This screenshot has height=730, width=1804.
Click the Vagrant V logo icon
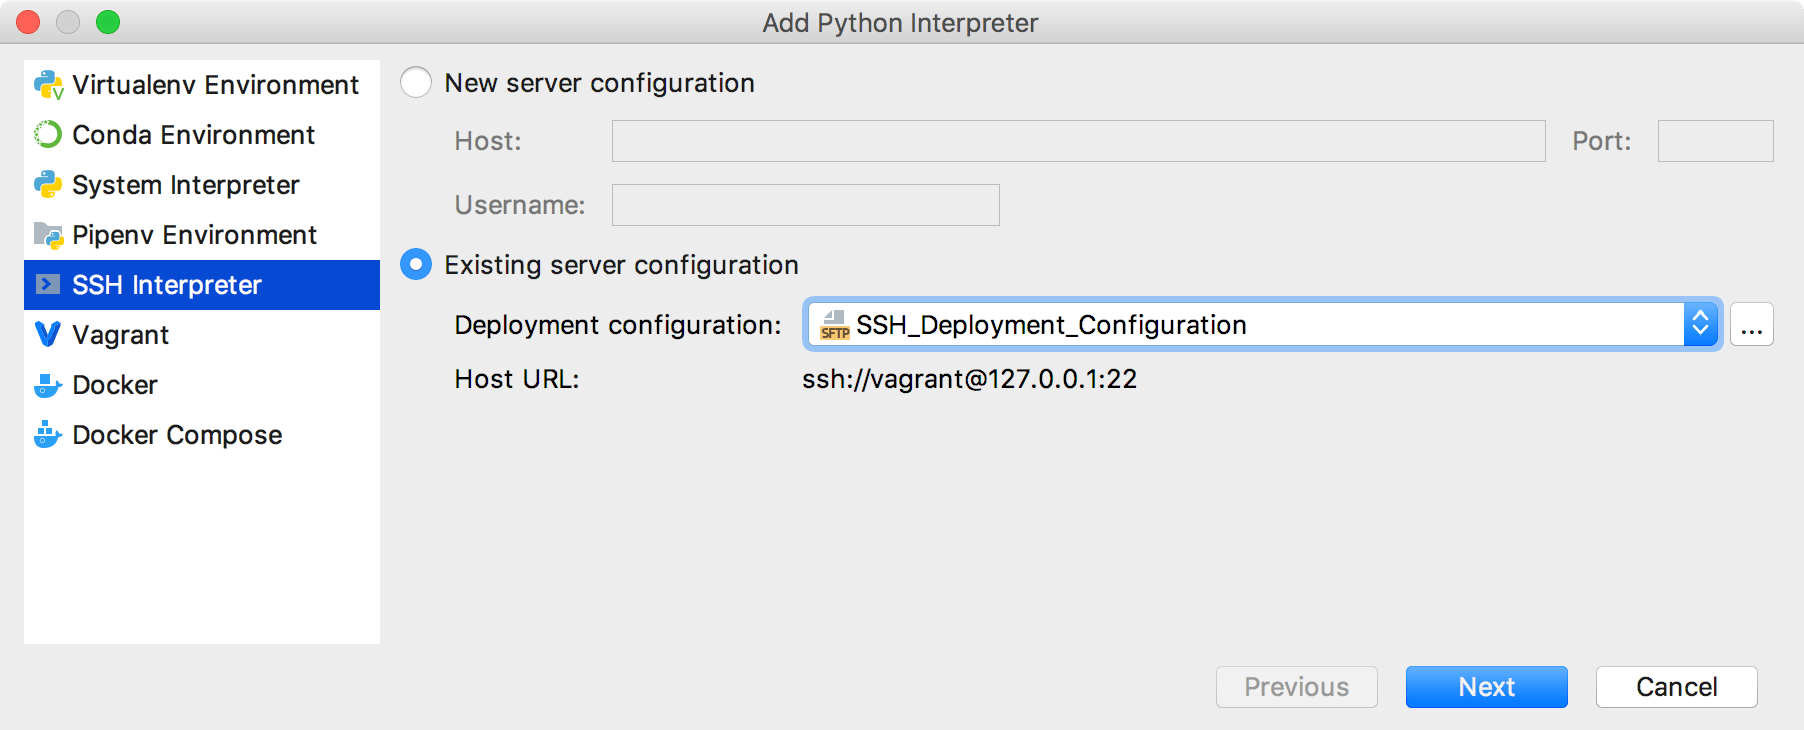(x=48, y=335)
